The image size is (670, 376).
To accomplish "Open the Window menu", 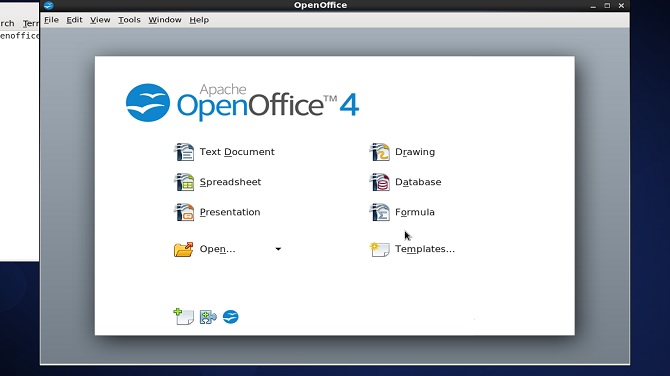I will click(165, 20).
